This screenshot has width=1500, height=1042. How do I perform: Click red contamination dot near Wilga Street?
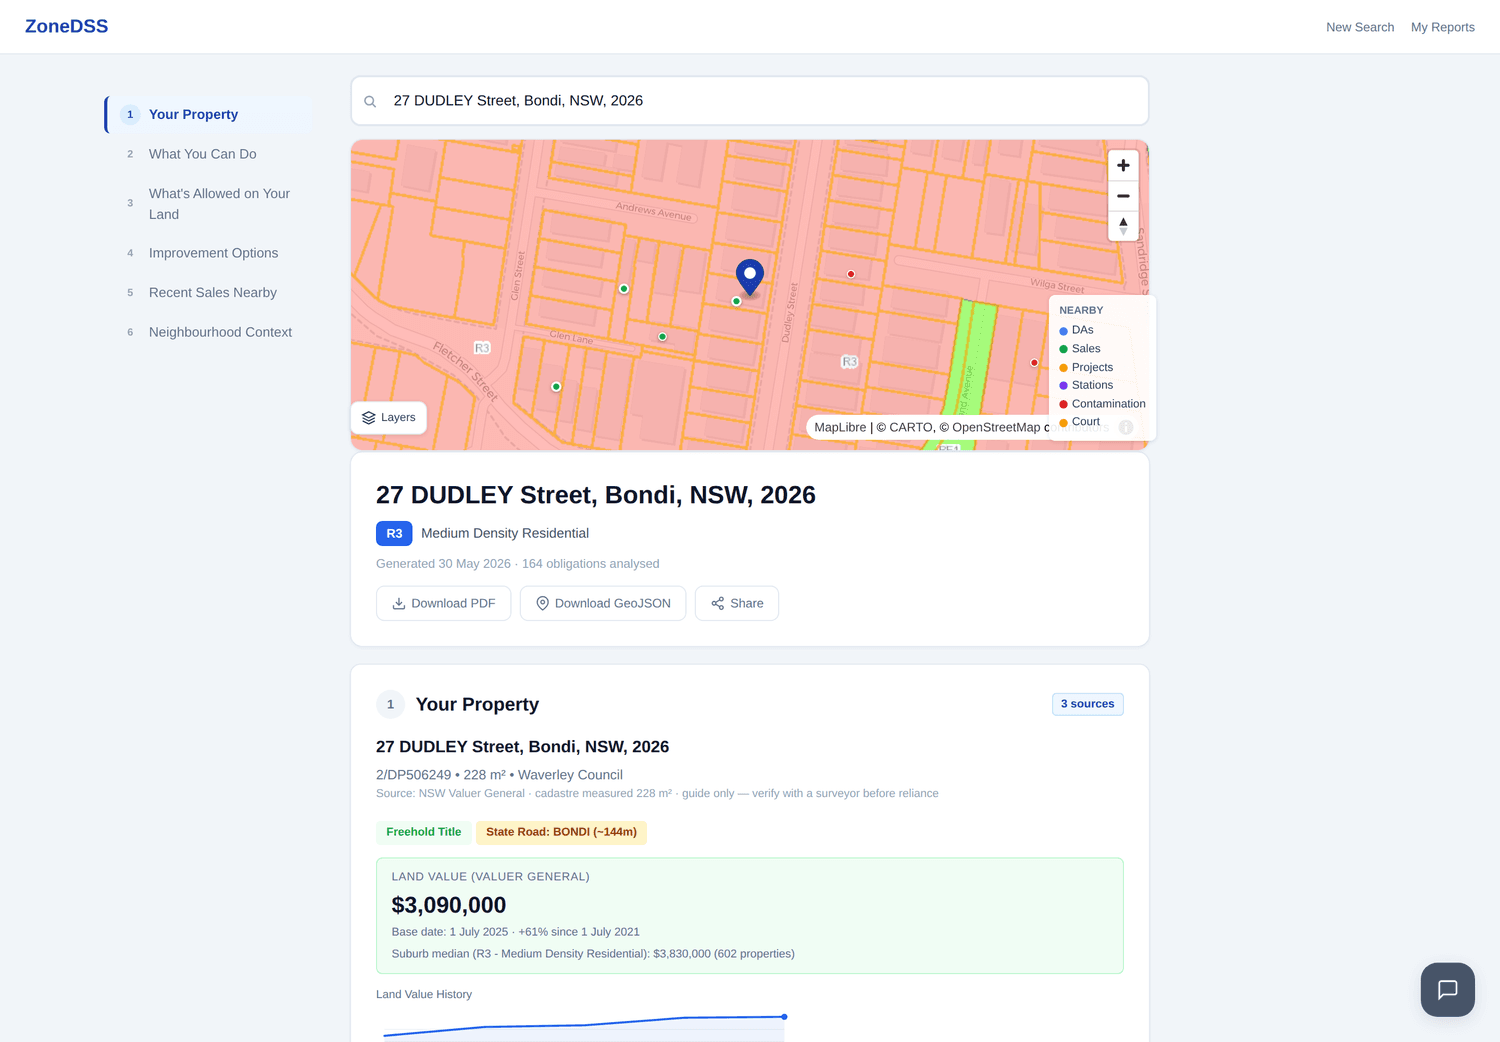851,274
